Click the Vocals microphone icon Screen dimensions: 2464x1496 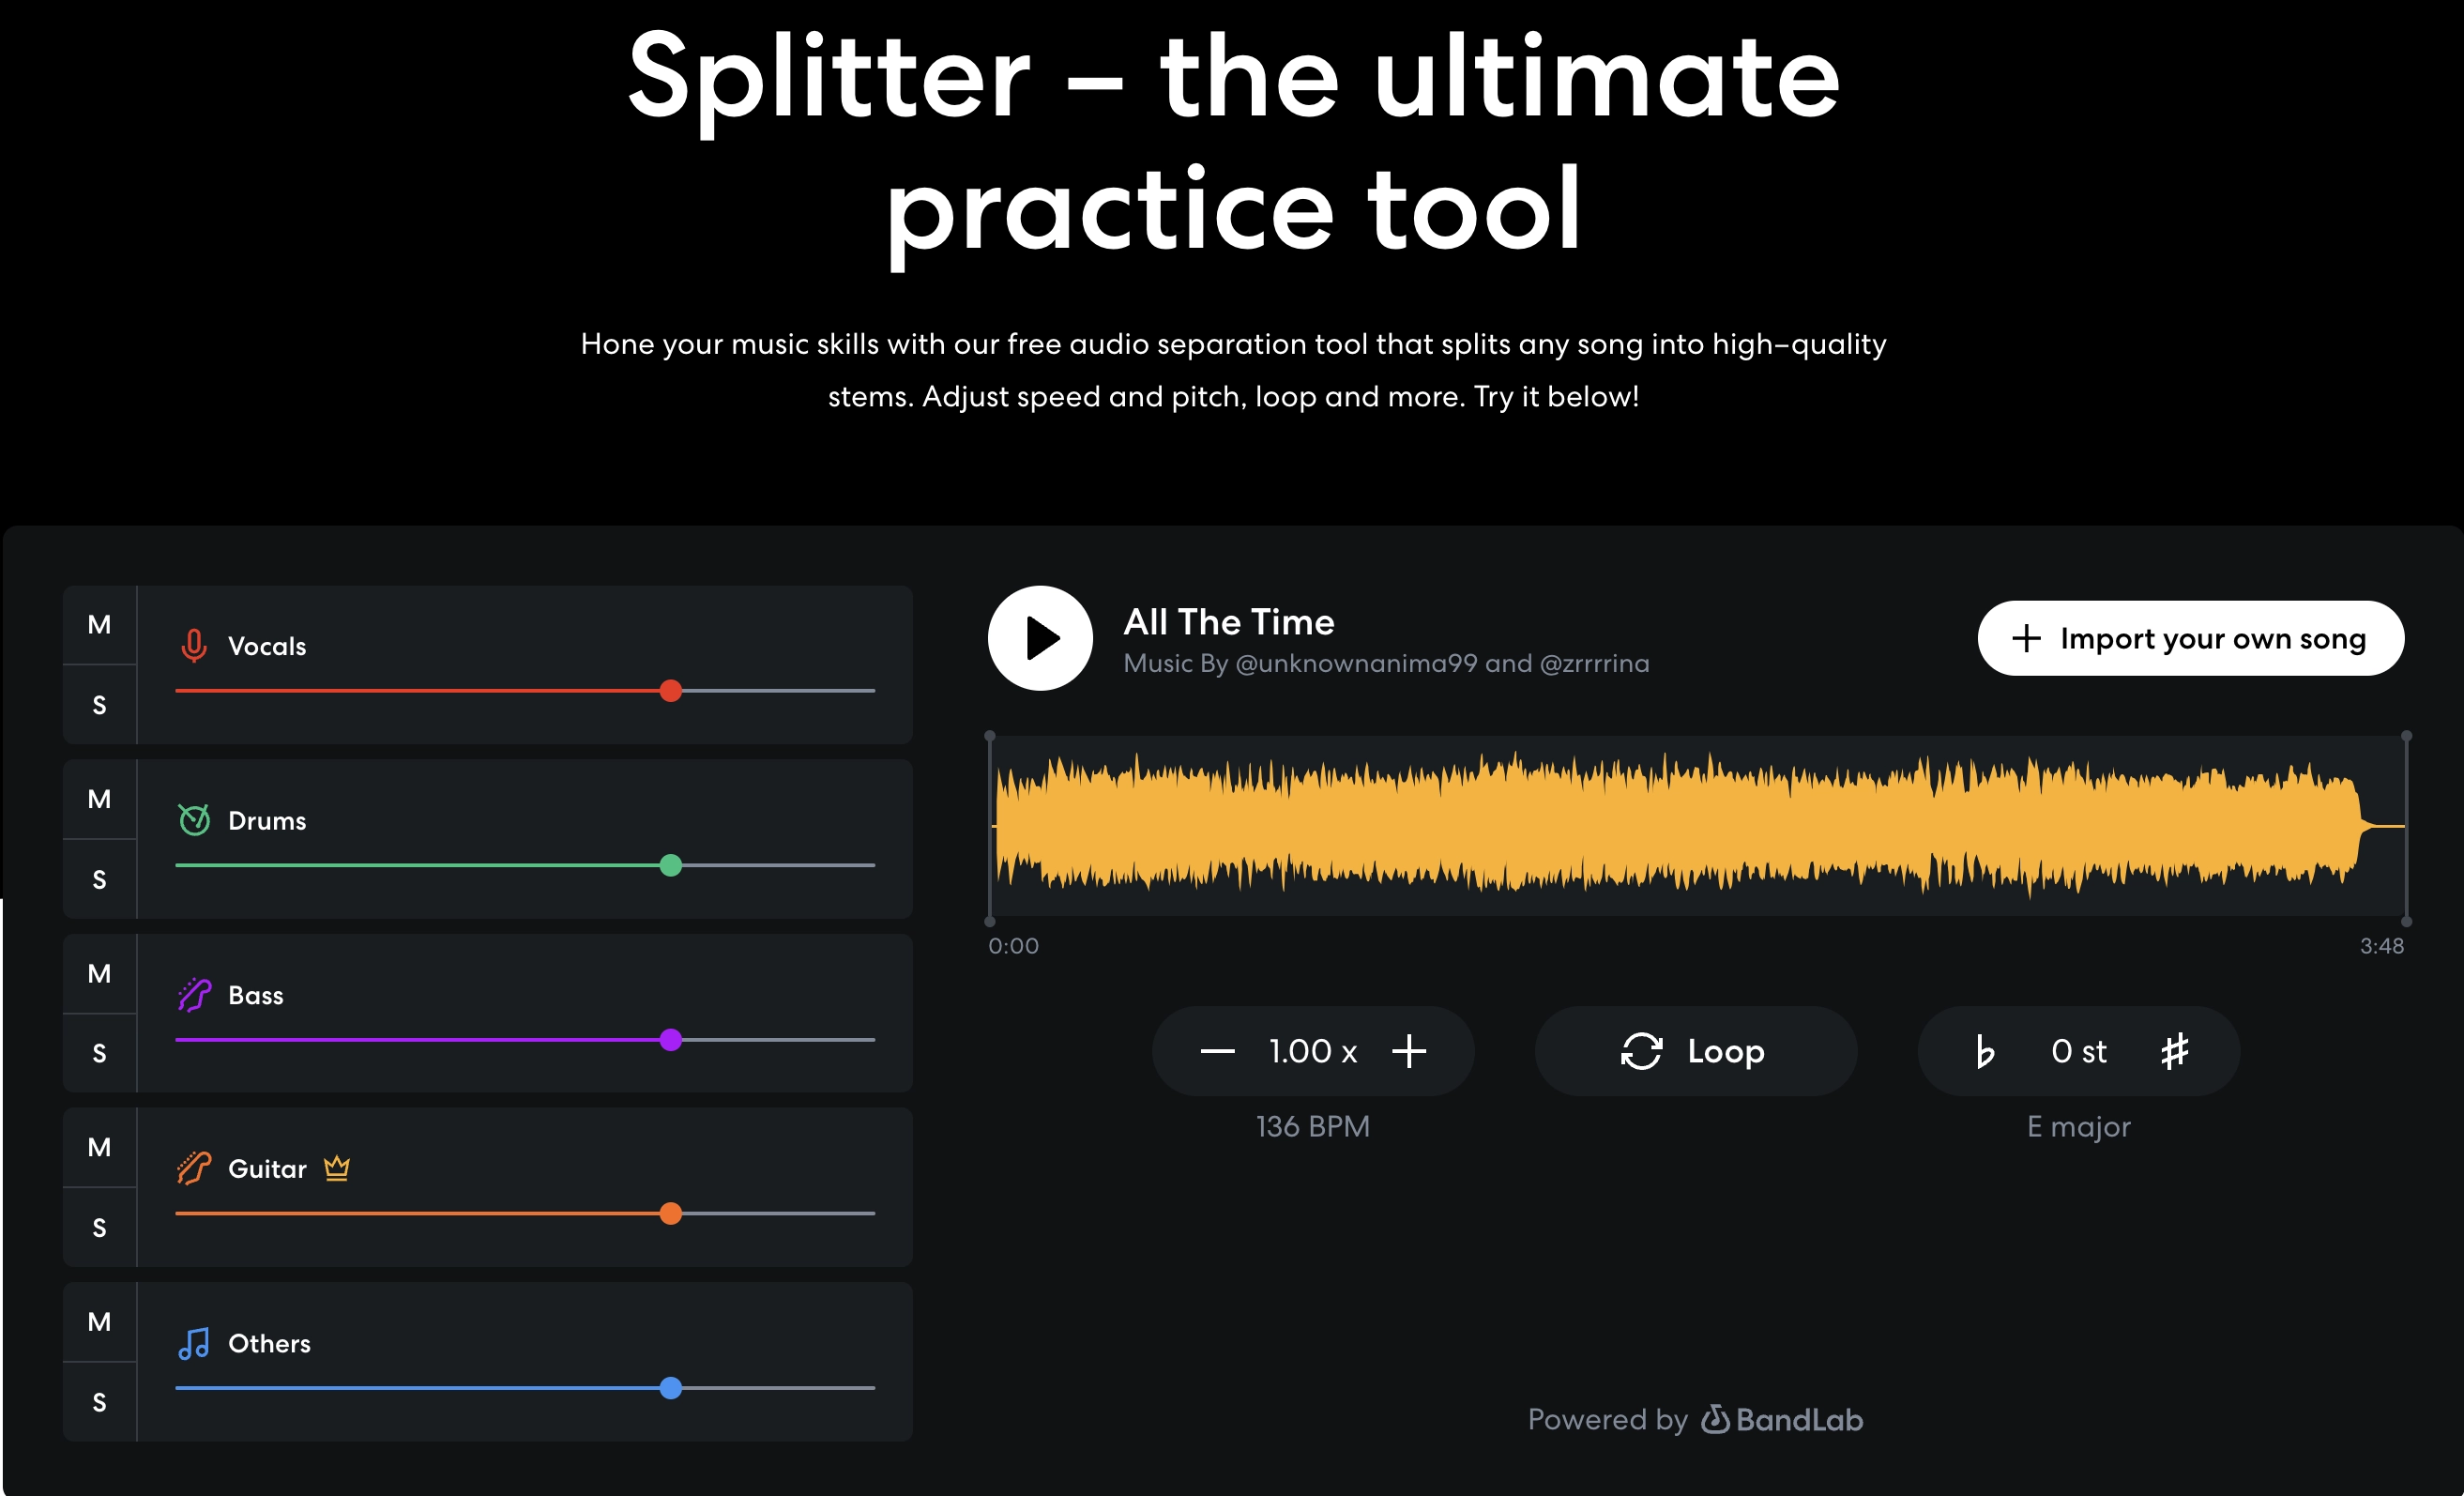193,646
